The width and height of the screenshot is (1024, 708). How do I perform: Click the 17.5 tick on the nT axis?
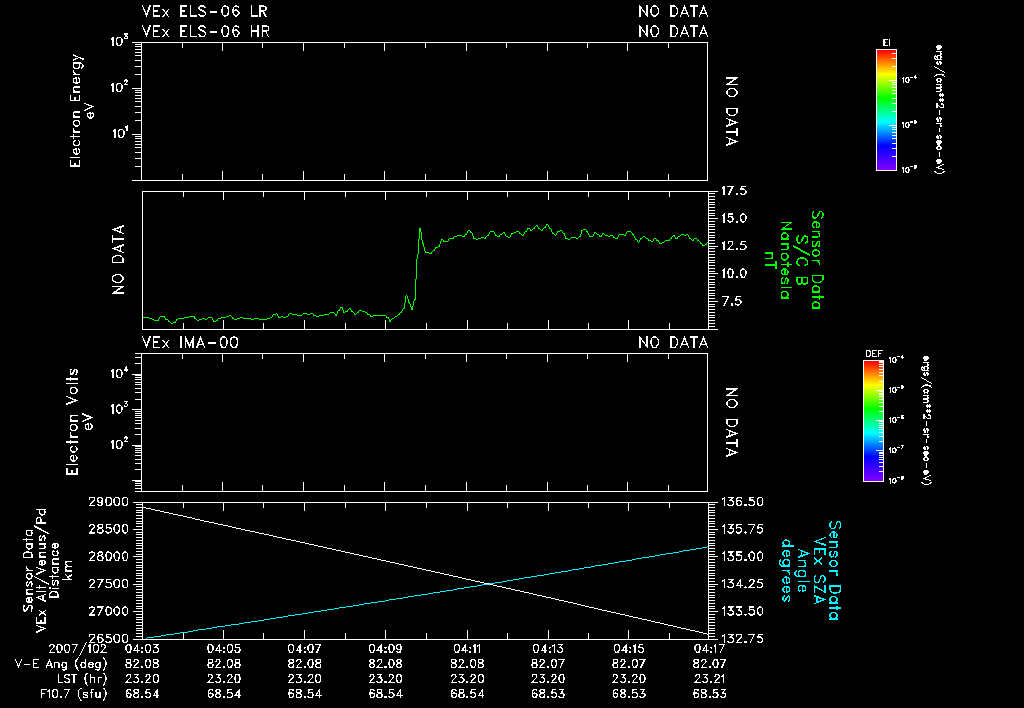734,191
